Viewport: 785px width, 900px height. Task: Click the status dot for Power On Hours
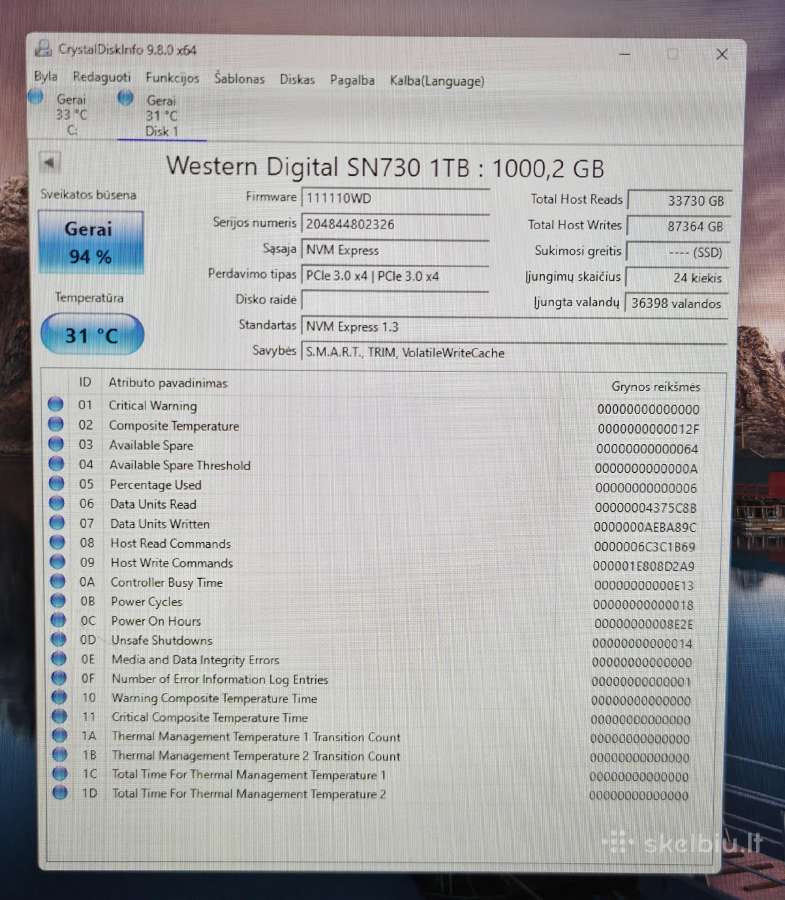[x=59, y=620]
